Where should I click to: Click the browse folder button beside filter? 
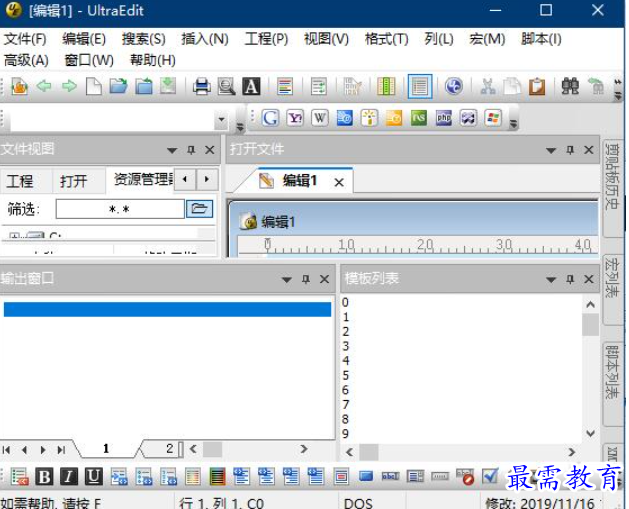pos(199,209)
